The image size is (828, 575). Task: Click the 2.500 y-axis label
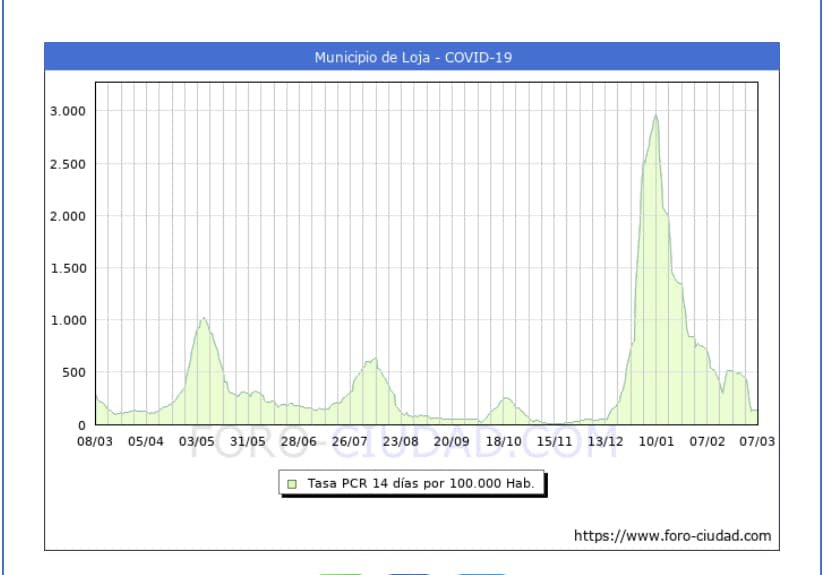pos(68,164)
